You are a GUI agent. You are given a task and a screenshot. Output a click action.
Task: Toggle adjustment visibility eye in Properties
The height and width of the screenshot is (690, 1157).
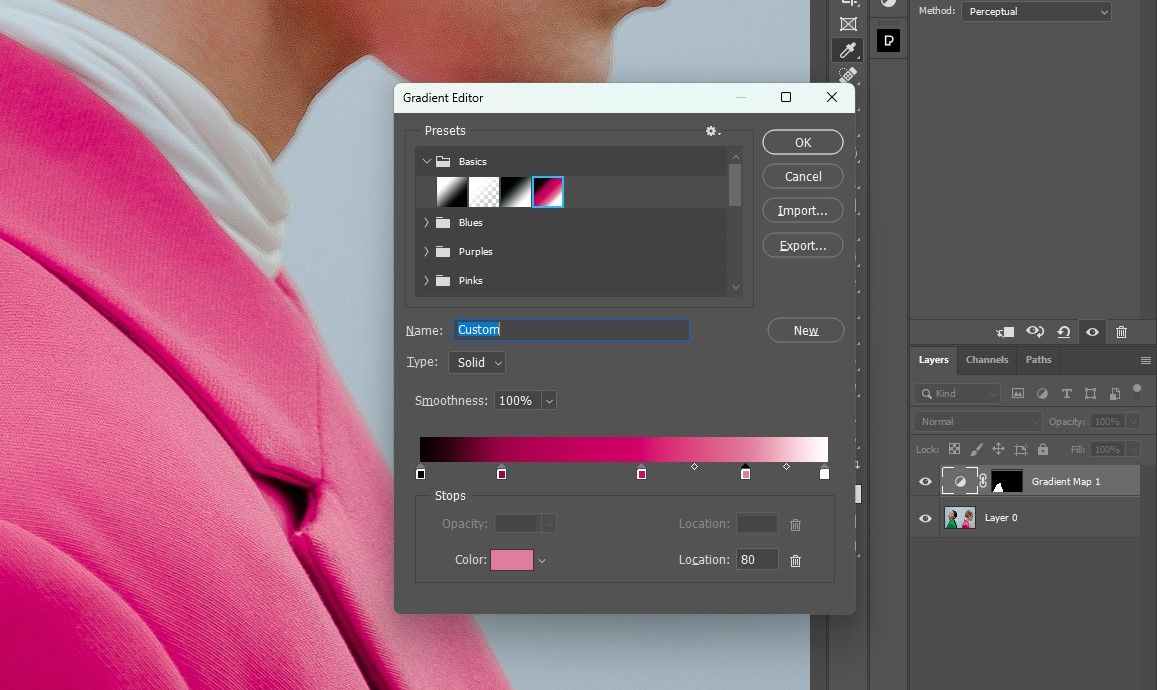click(x=1092, y=332)
